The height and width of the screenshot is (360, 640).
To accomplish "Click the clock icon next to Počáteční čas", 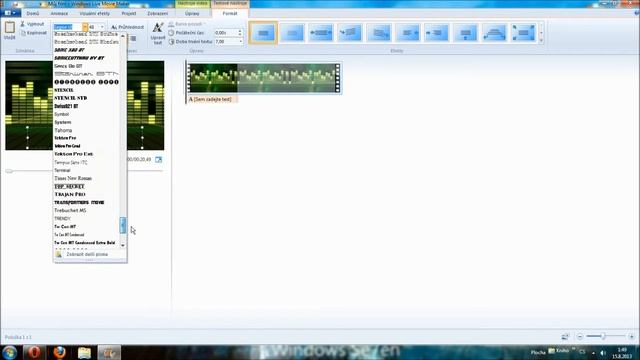I will [x=171, y=33].
